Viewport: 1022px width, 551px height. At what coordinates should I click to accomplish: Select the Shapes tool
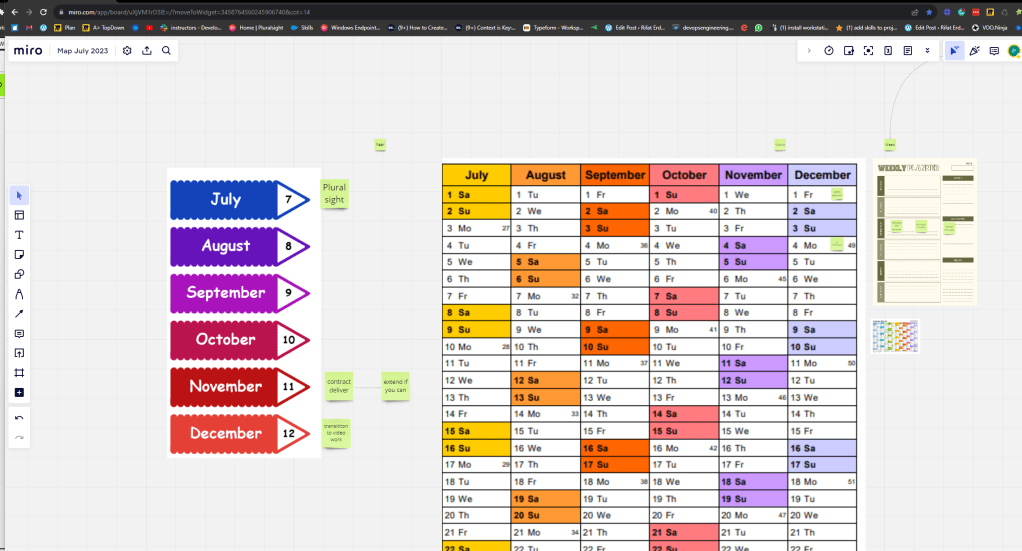click(x=19, y=274)
